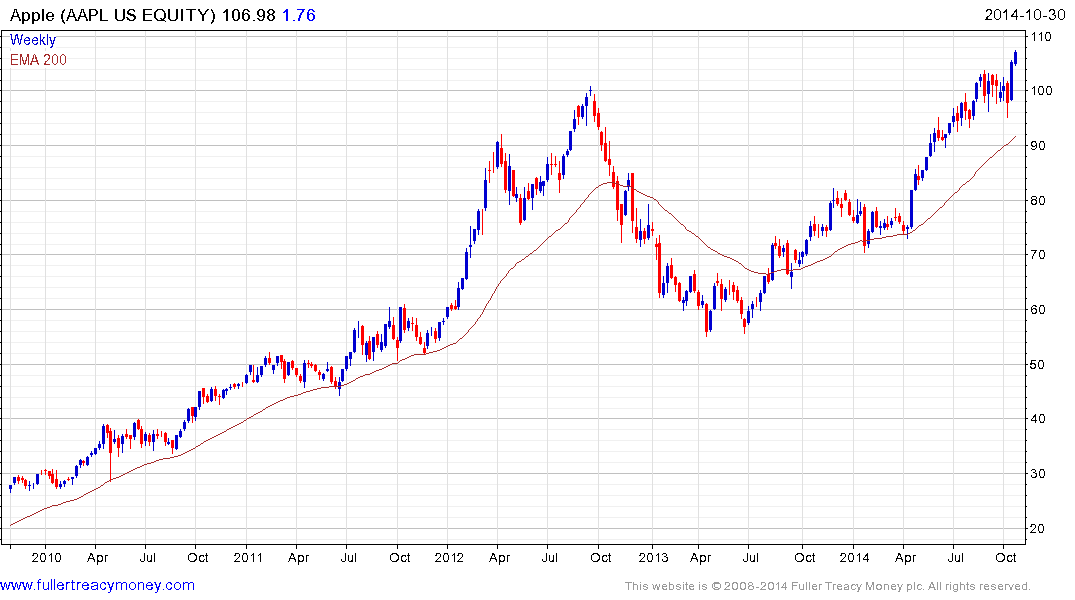
Task: Click the 90 price axis label
Action: click(1037, 145)
